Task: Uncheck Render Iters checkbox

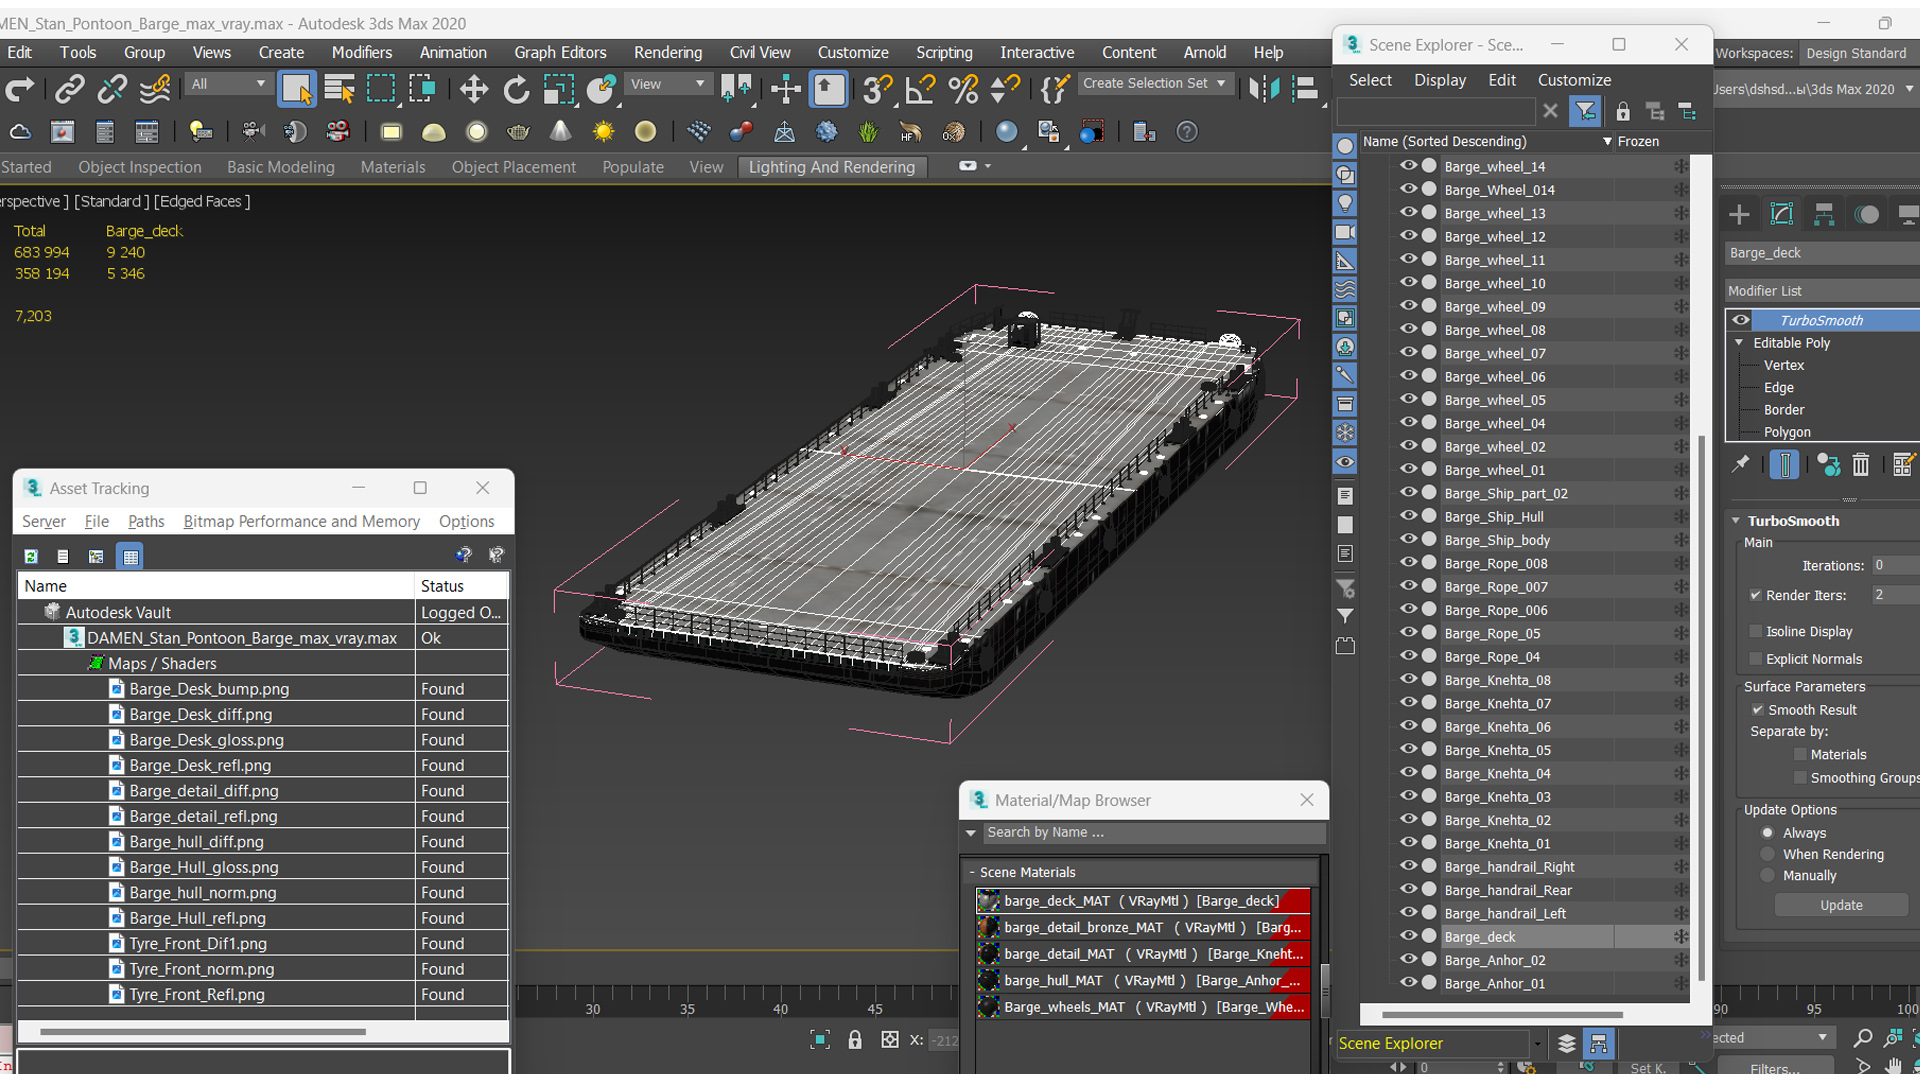Action: point(1756,595)
